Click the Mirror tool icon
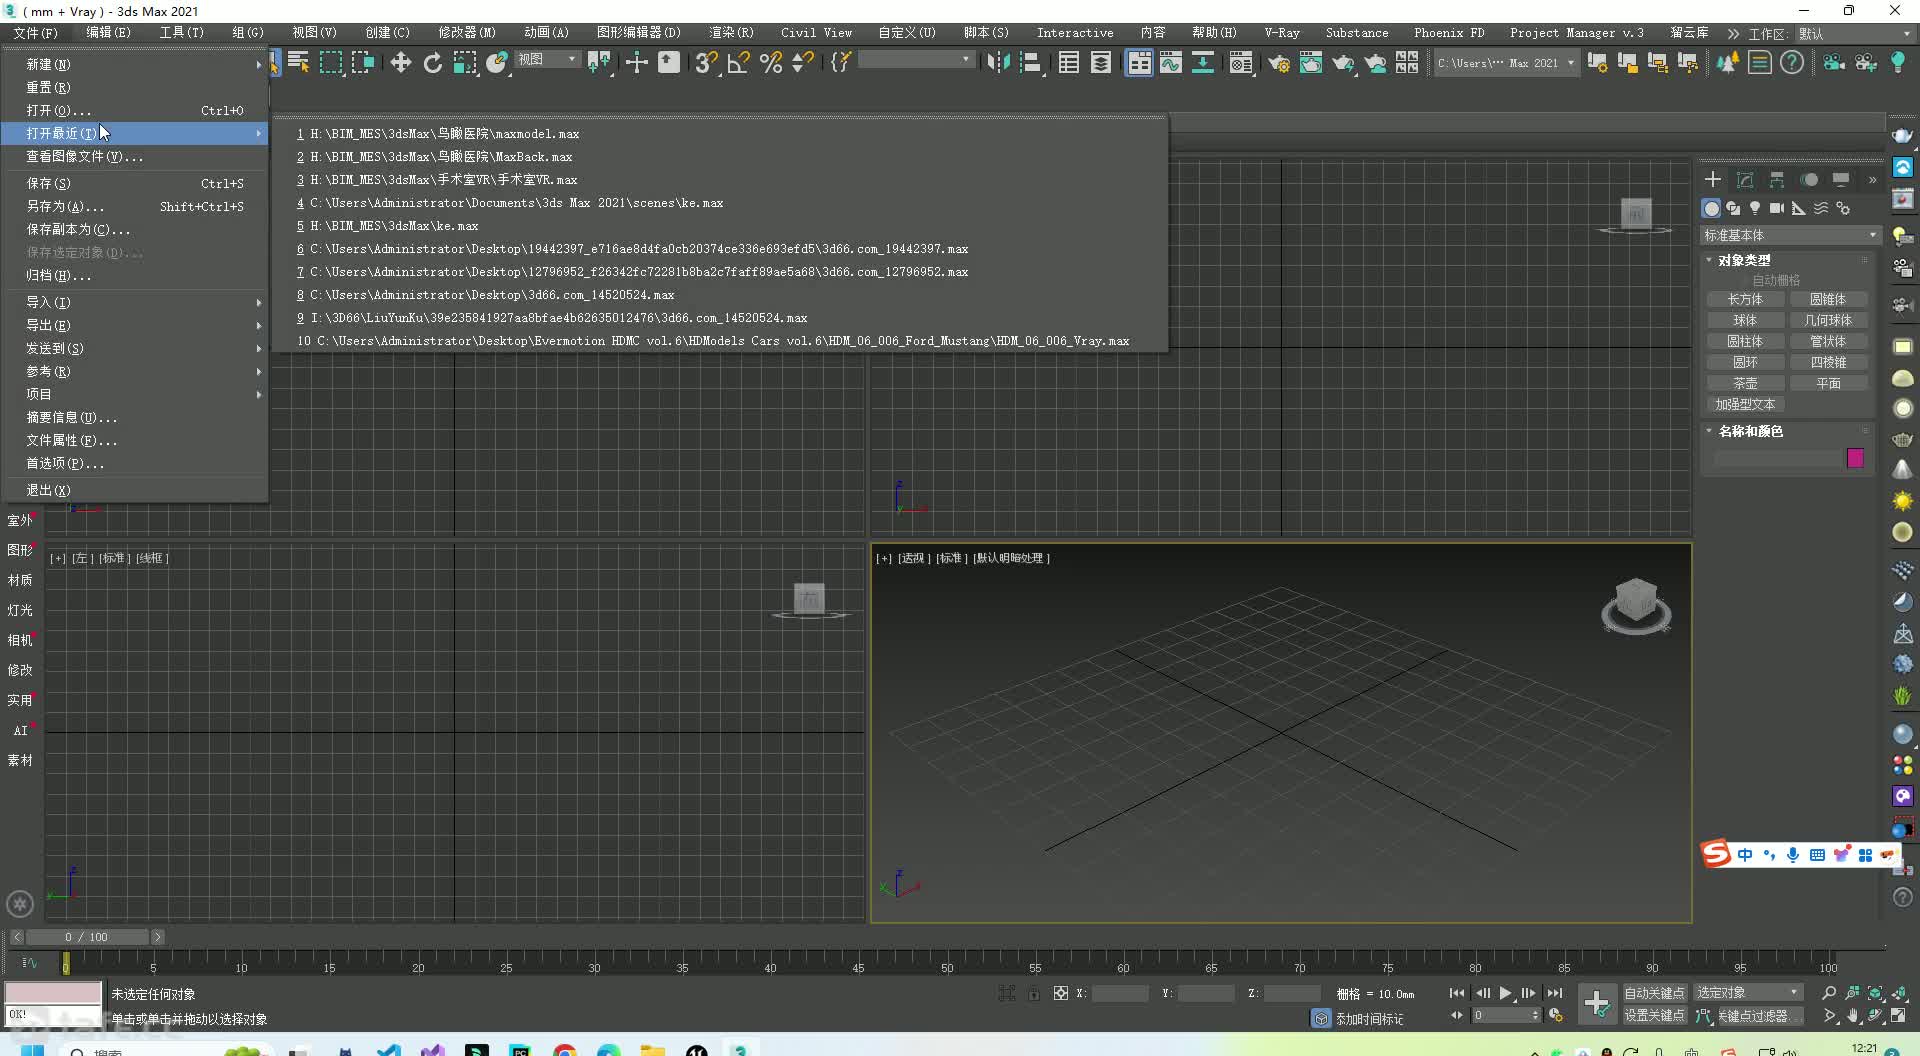This screenshot has width=1920, height=1056. click(x=998, y=63)
